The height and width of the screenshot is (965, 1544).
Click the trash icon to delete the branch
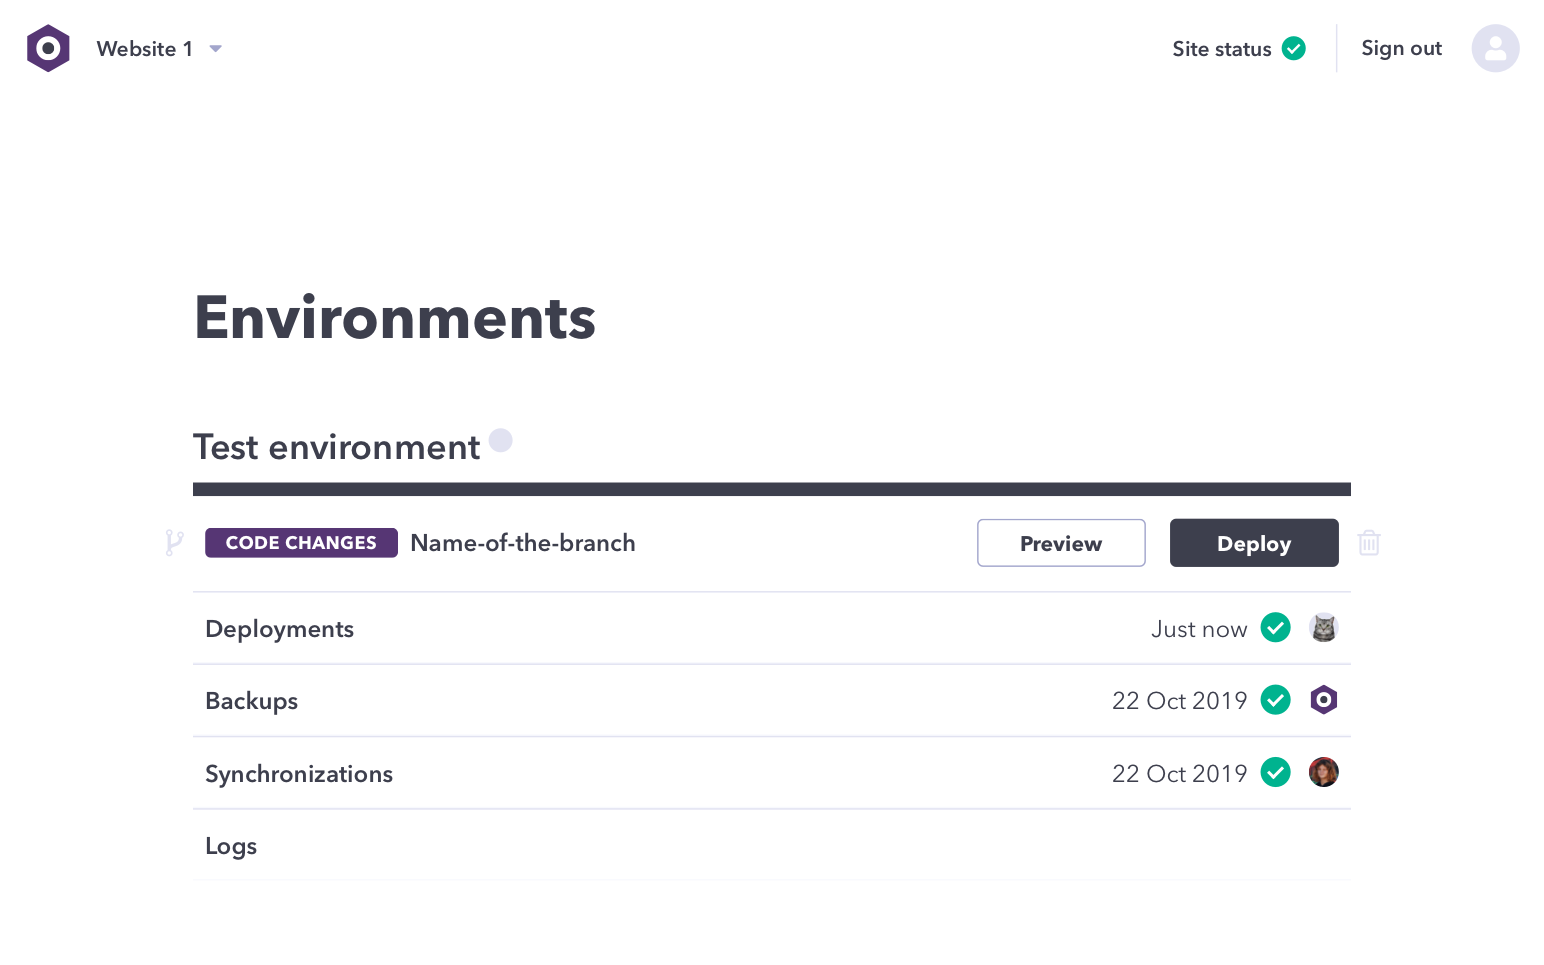pos(1369,542)
